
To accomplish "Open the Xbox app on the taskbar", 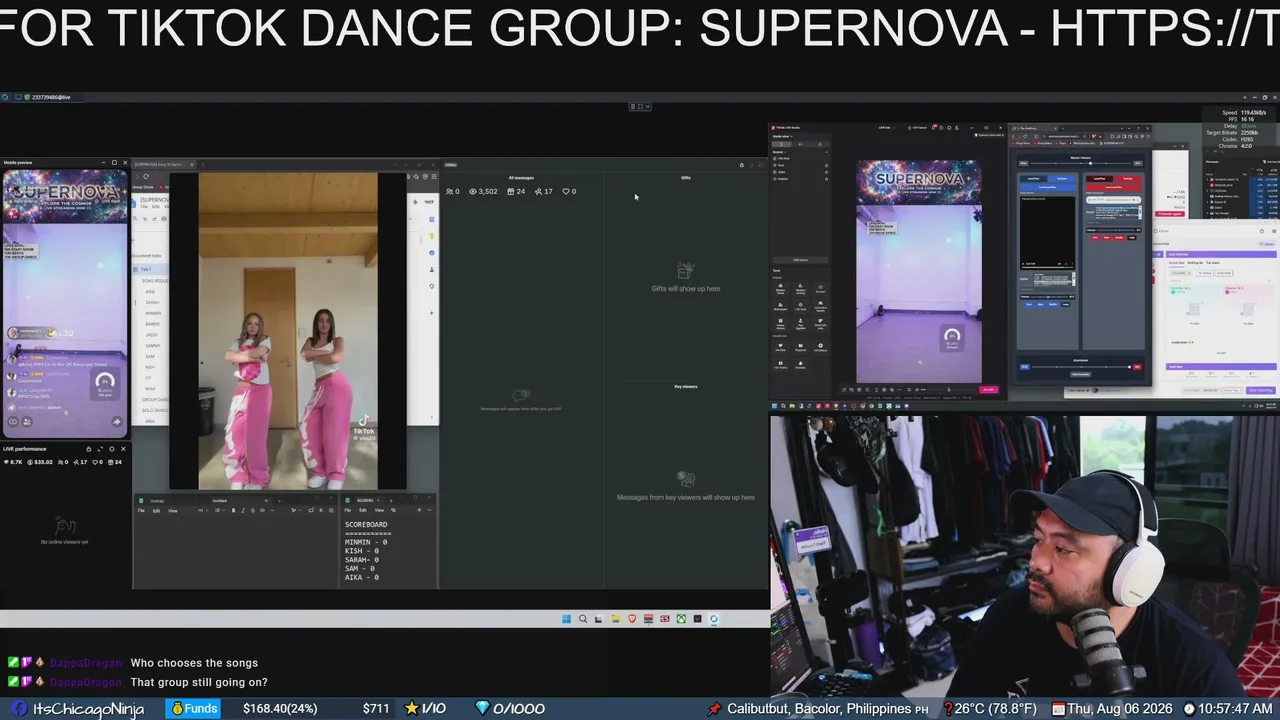I will (x=681, y=619).
